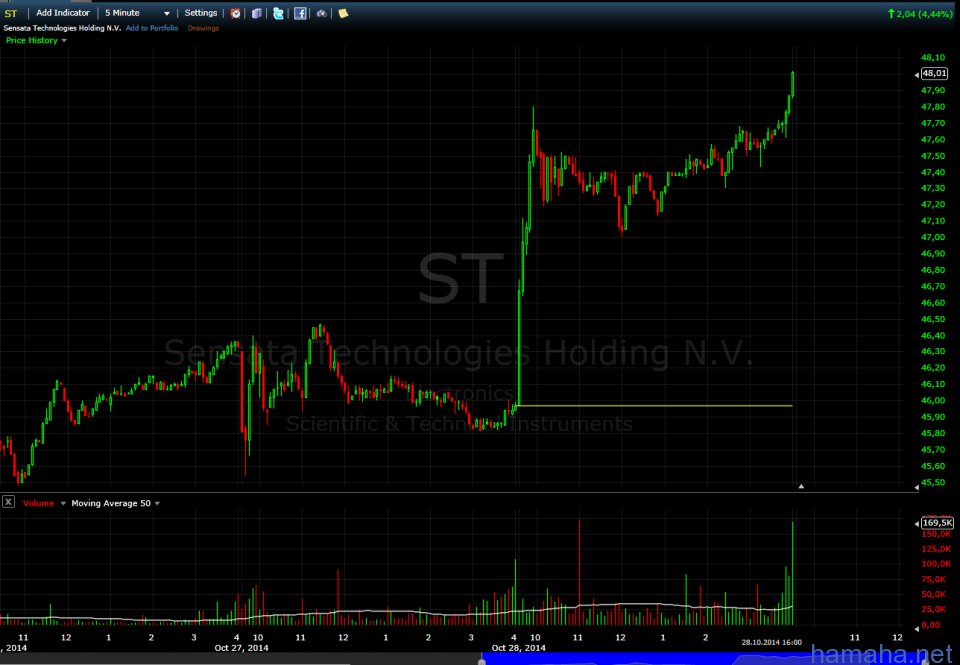Click the 48,01 current price marker
This screenshot has width=960, height=665.
pos(934,74)
